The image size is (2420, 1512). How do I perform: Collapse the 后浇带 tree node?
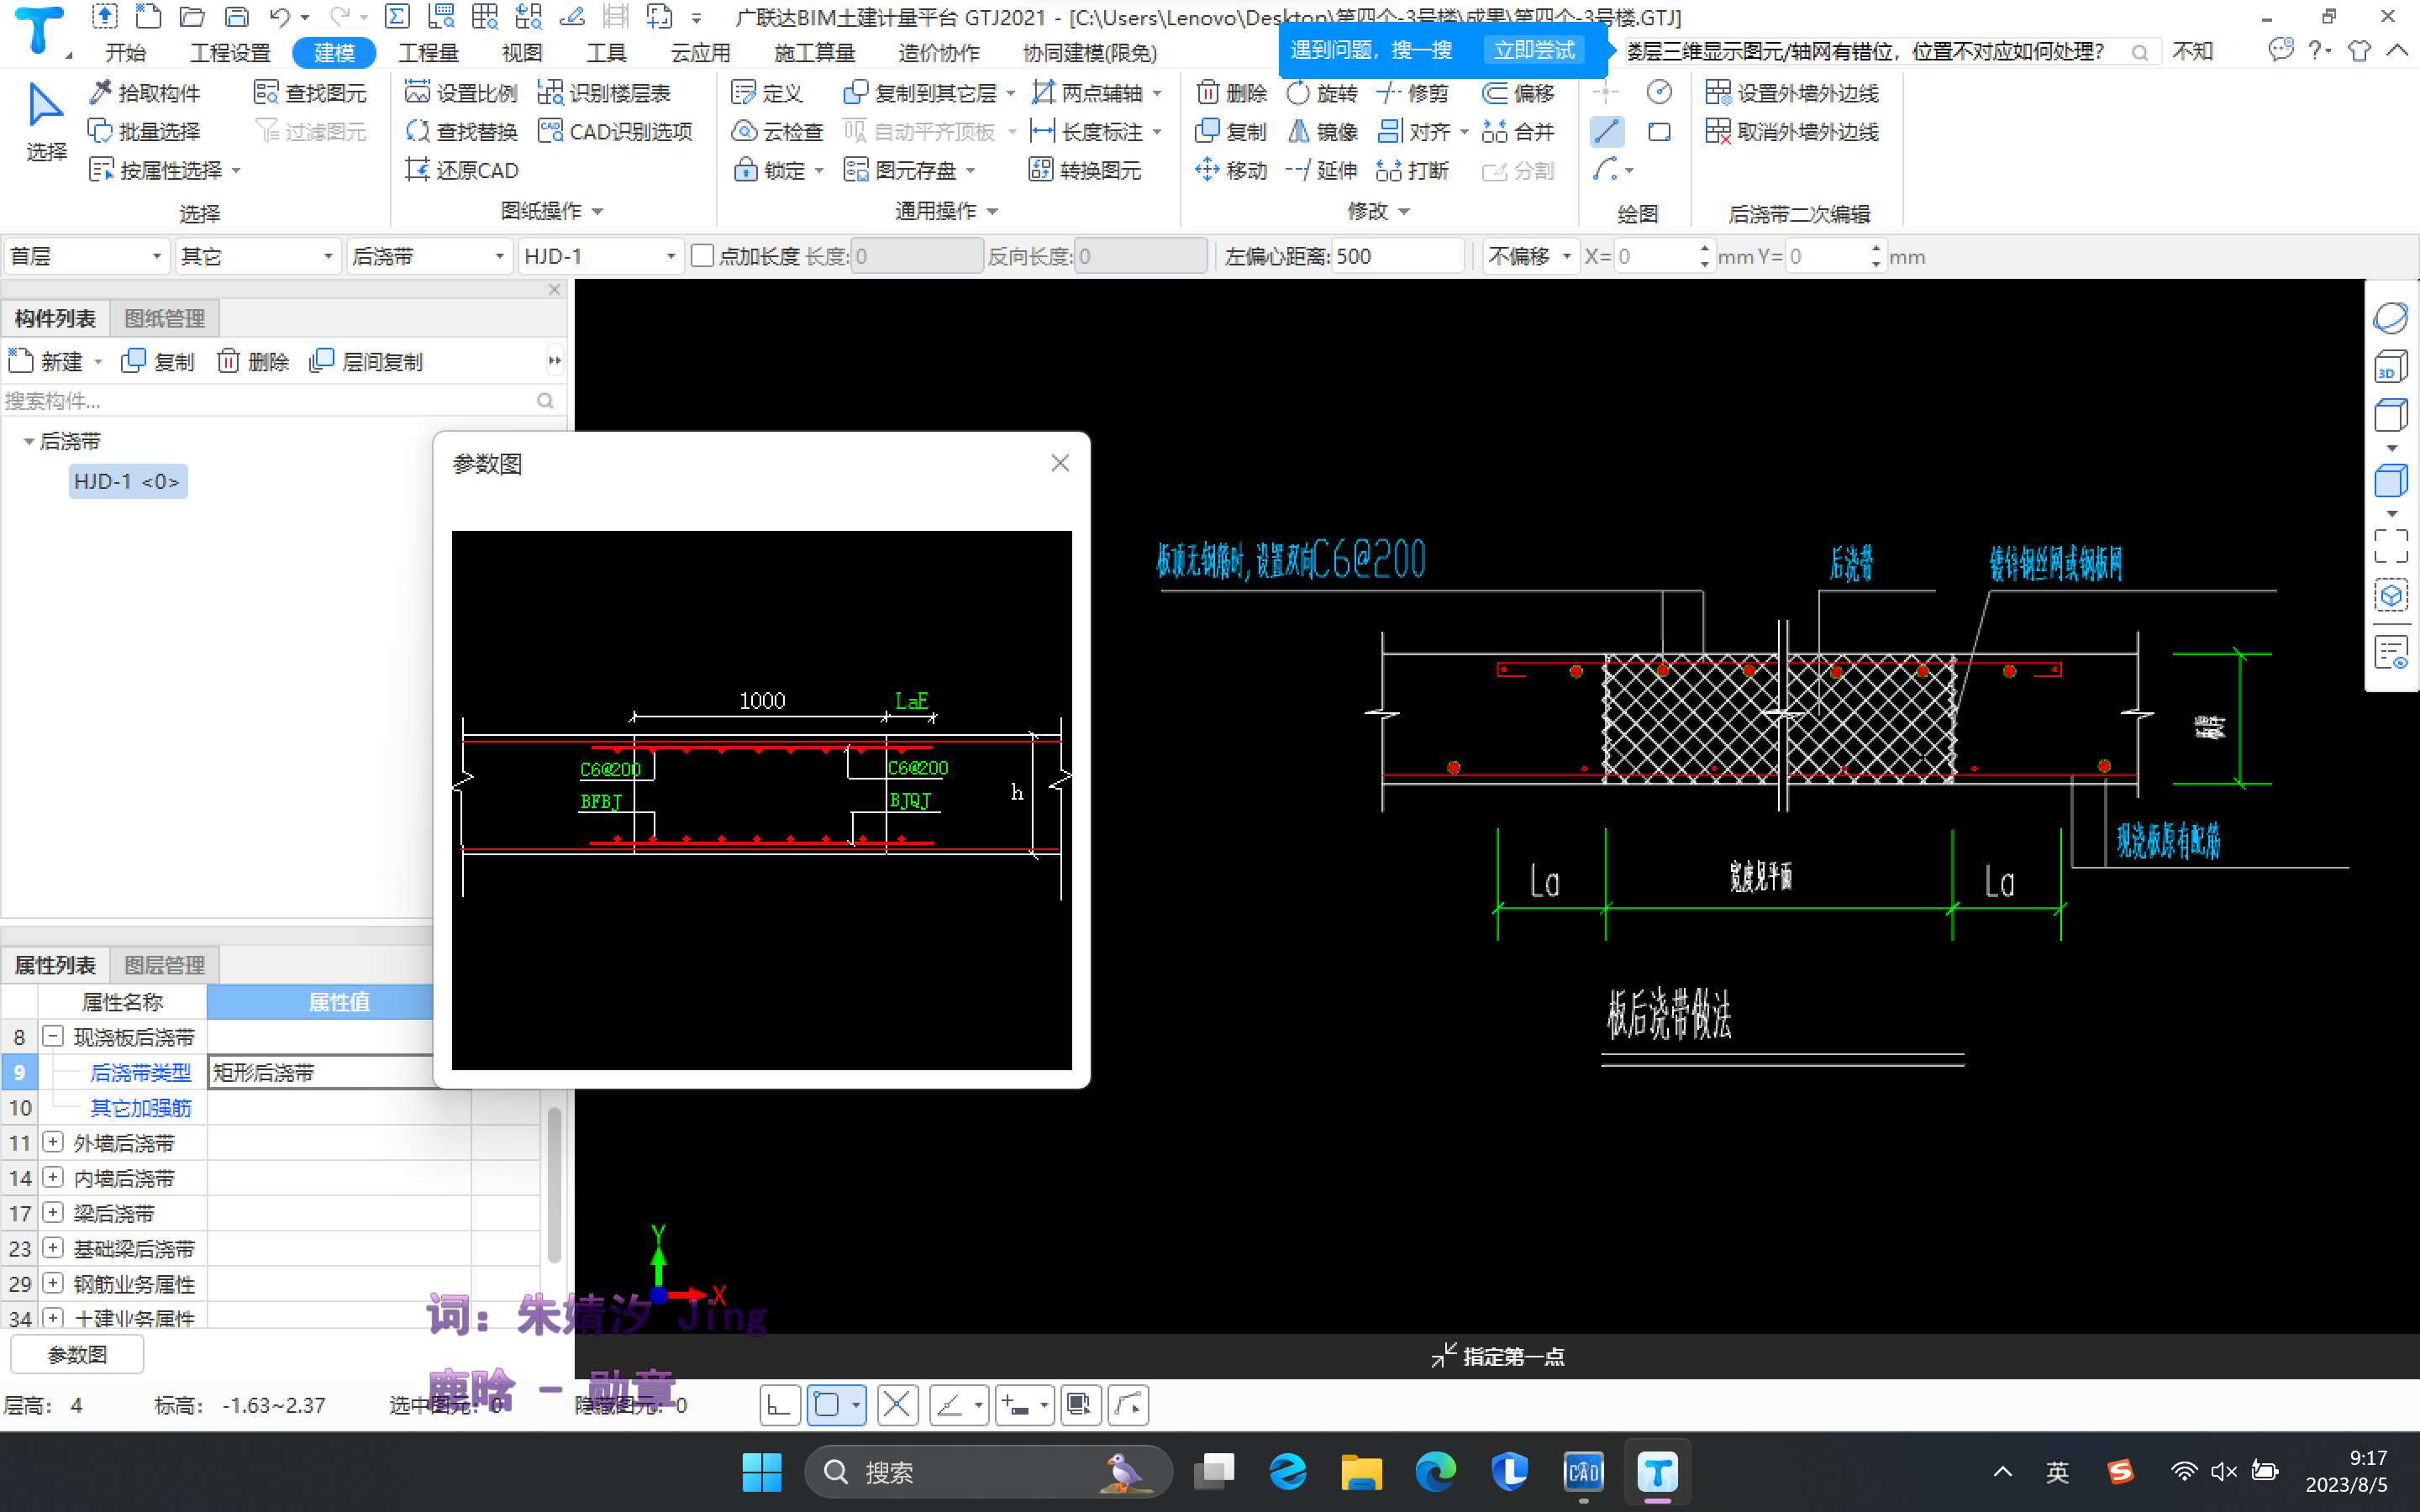point(28,441)
